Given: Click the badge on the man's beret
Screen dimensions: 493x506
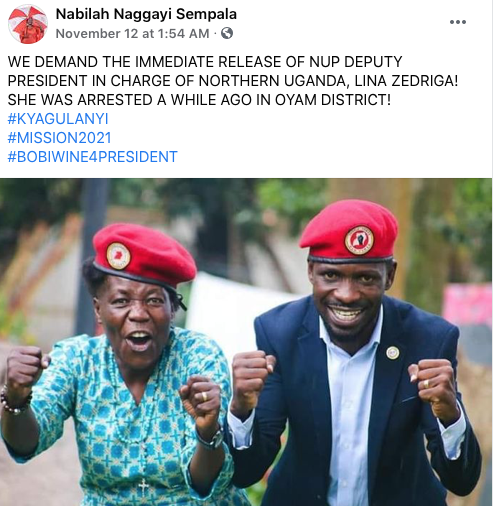Looking at the screenshot, I should [x=359, y=240].
